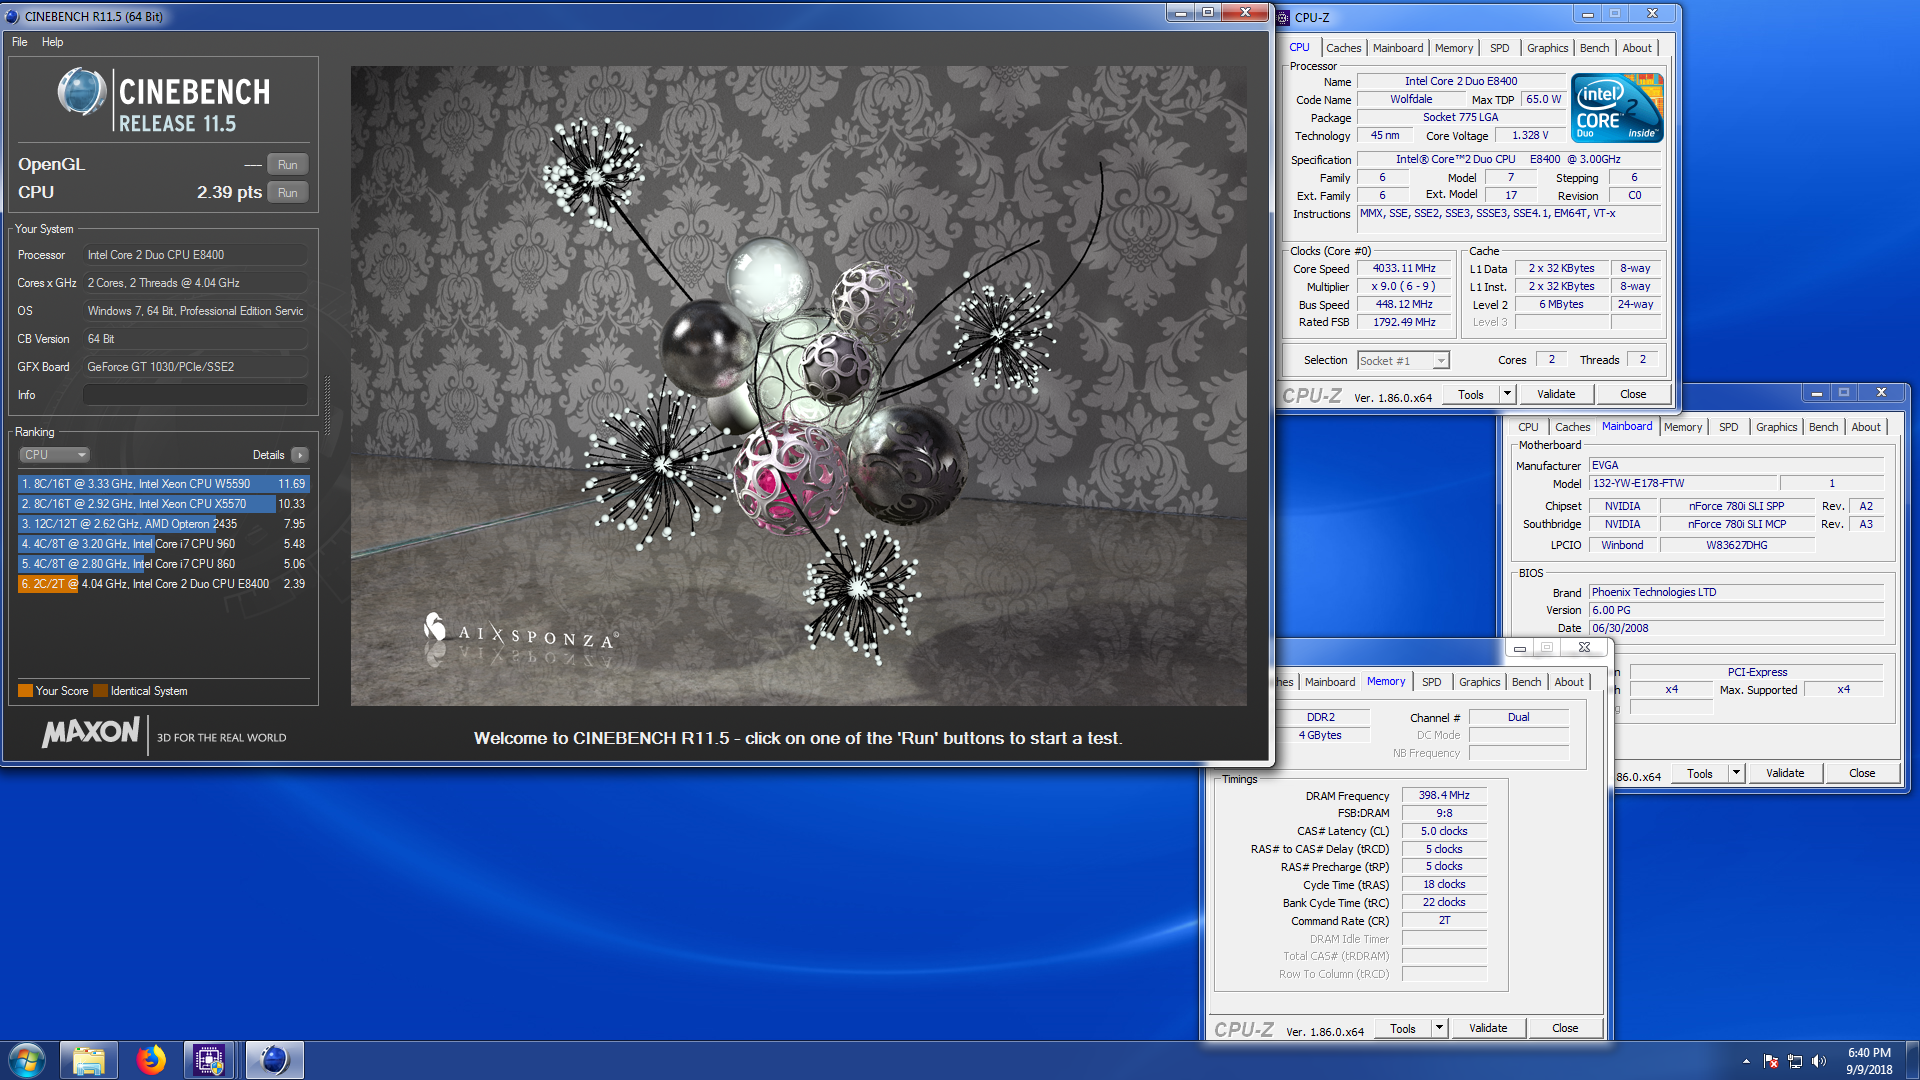This screenshot has width=1920, height=1080.
Task: Open CPU tab in Mainboard CPU-Z window
Action: (x=1528, y=427)
